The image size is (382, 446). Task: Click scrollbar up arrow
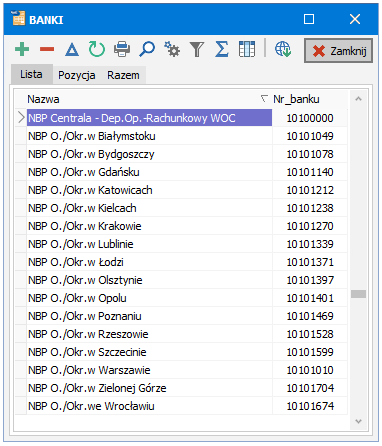coord(359,99)
